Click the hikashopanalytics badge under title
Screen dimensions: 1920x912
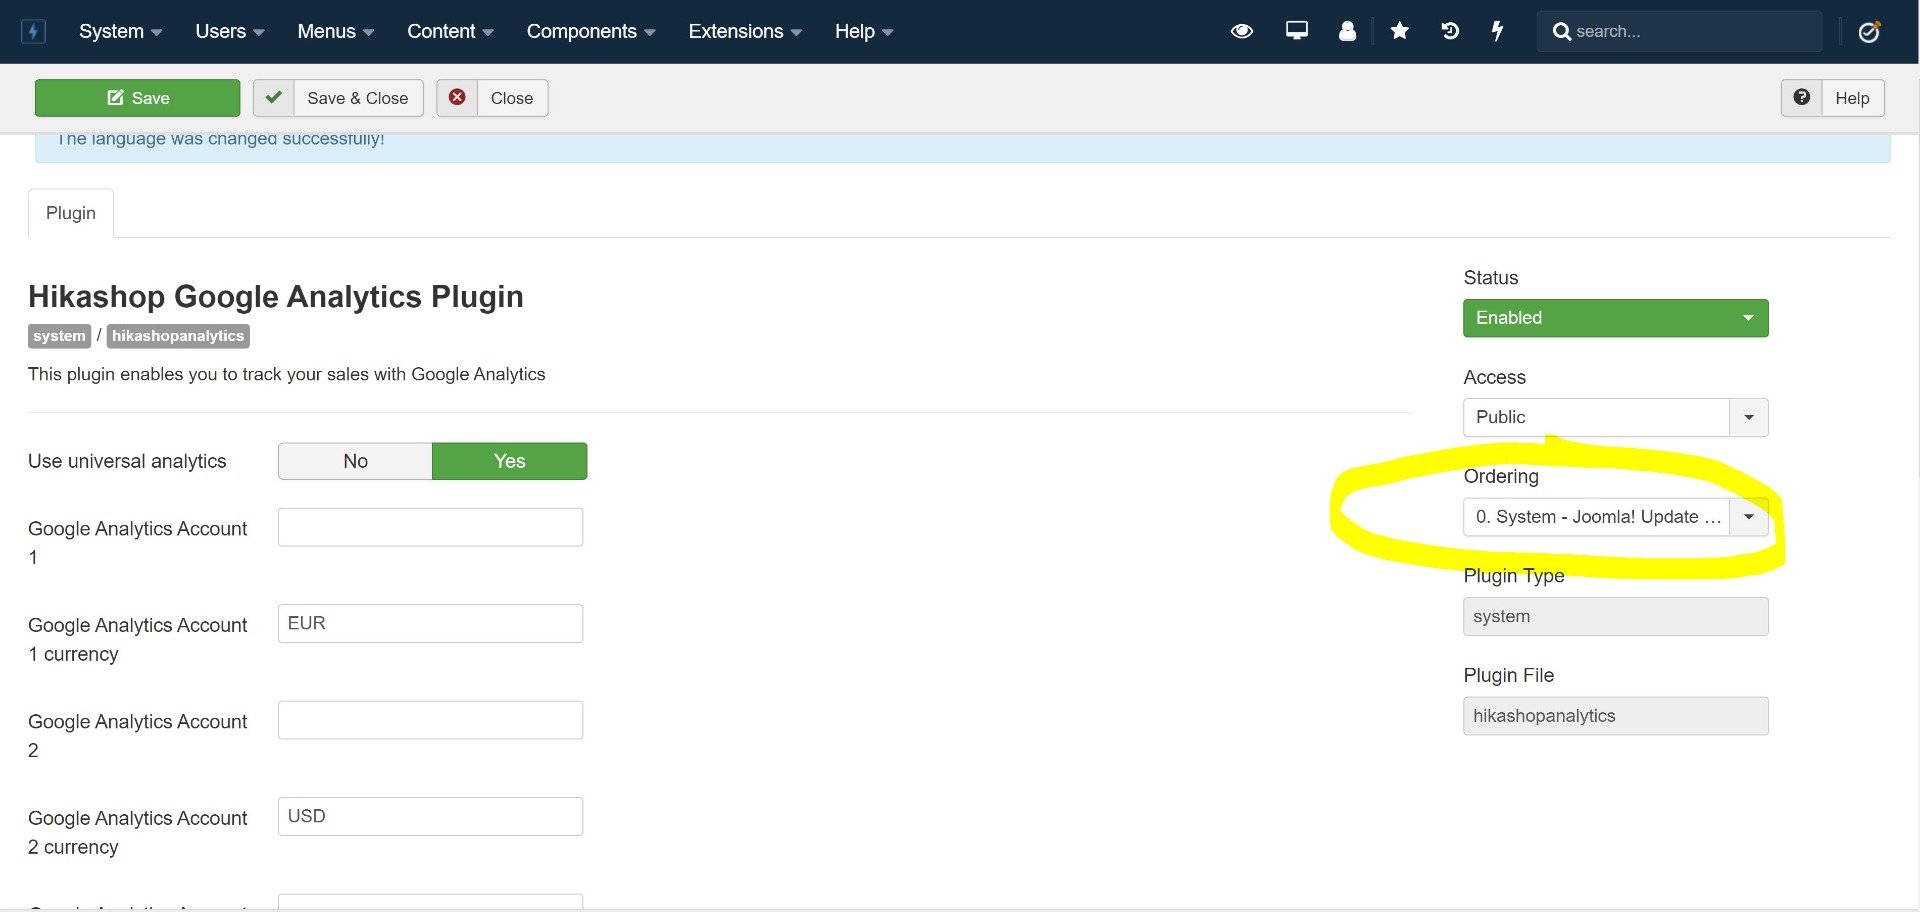[178, 336]
